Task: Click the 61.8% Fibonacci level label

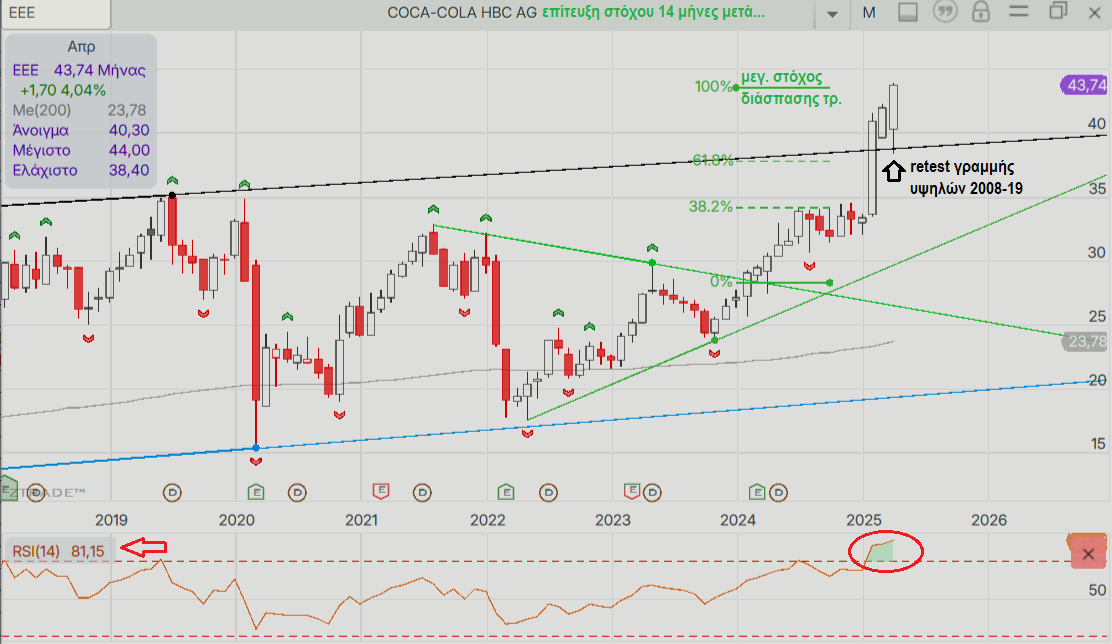Action: click(713, 161)
